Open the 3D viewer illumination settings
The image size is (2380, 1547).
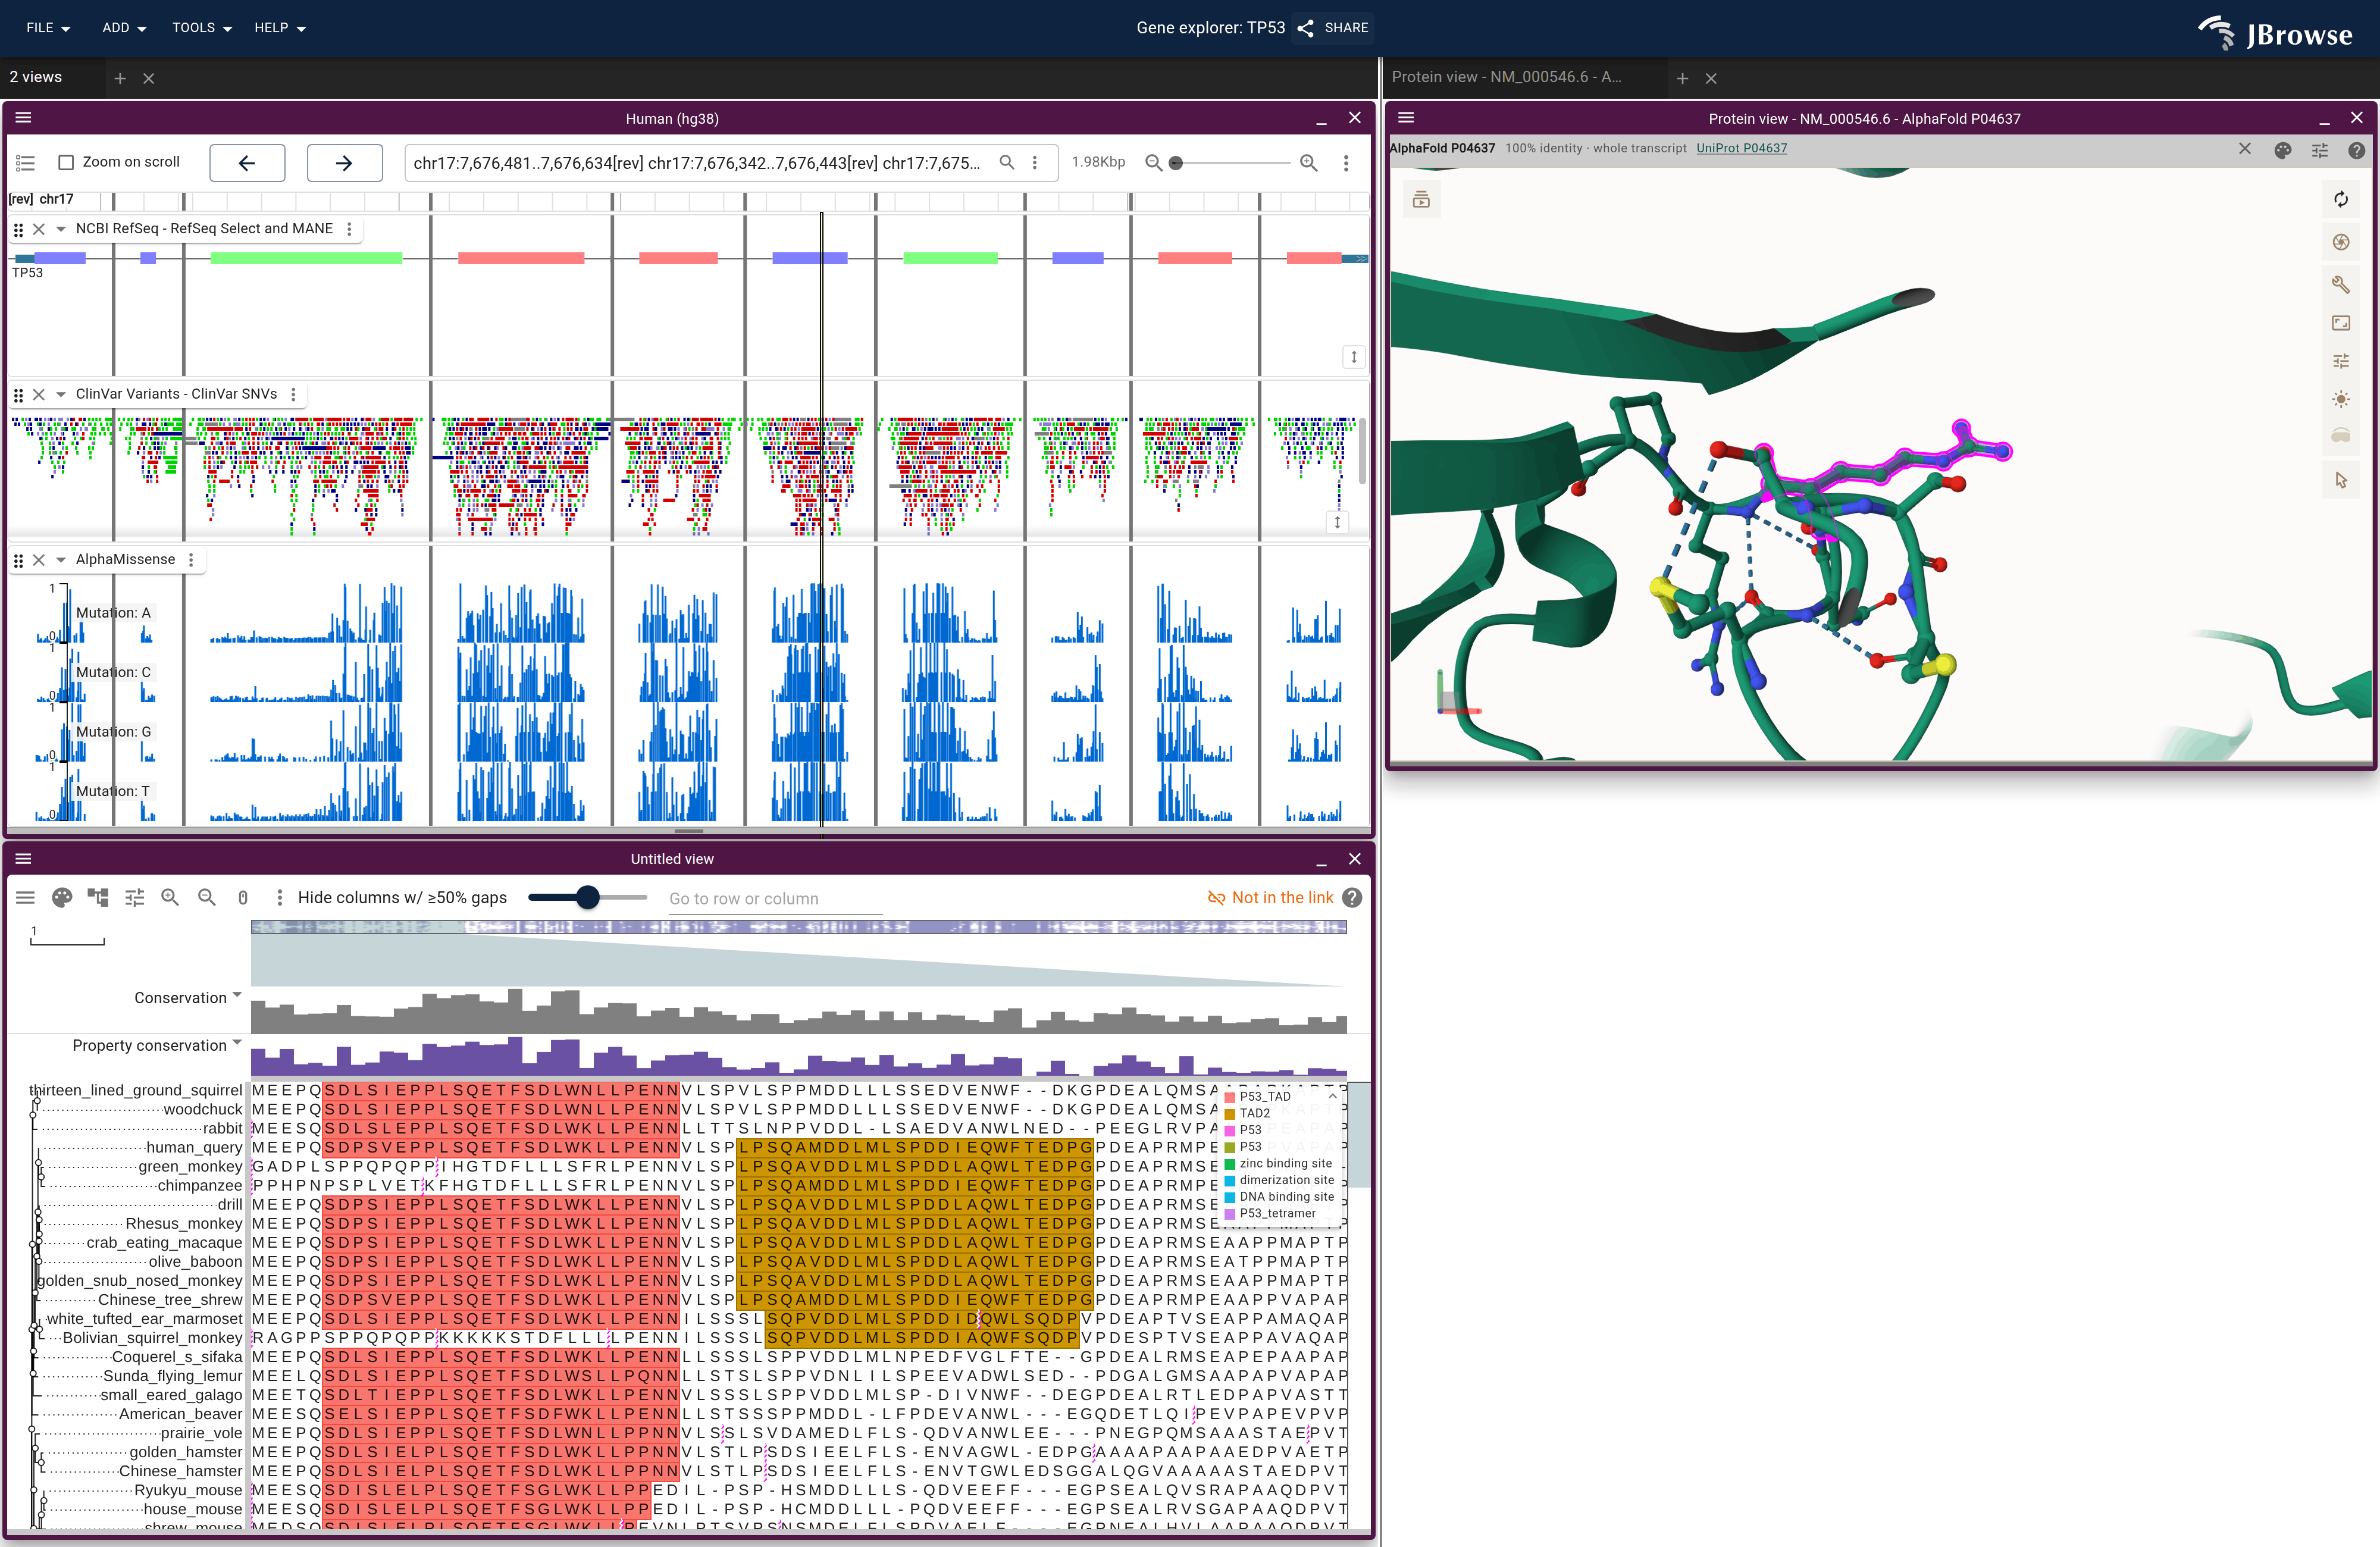pos(2341,399)
